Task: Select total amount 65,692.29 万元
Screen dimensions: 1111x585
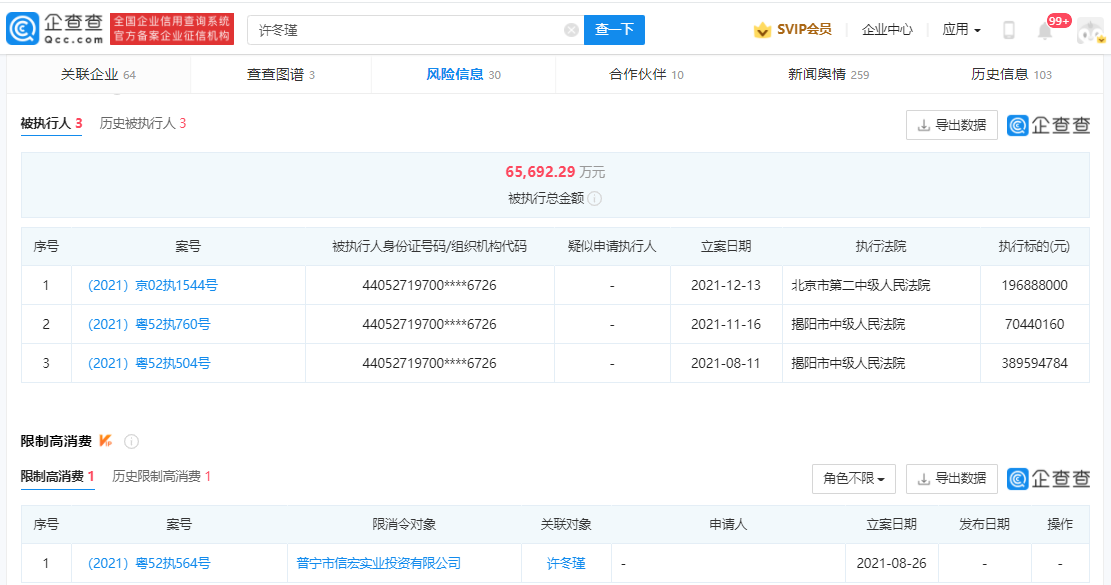Action: click(555, 172)
